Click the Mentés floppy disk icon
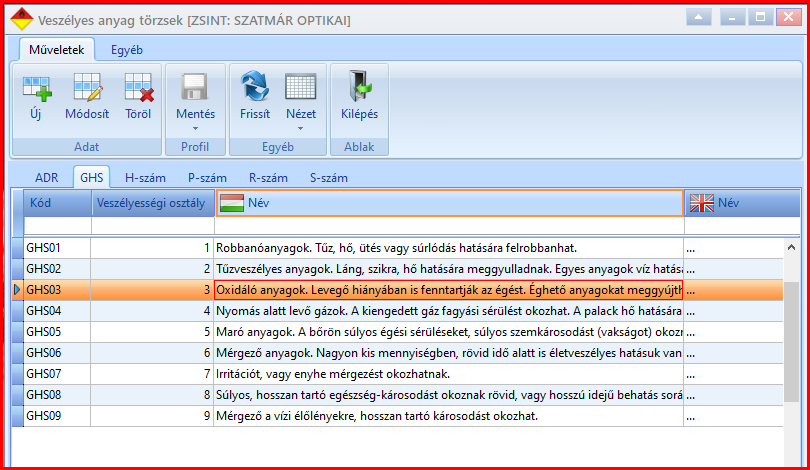 (195, 87)
